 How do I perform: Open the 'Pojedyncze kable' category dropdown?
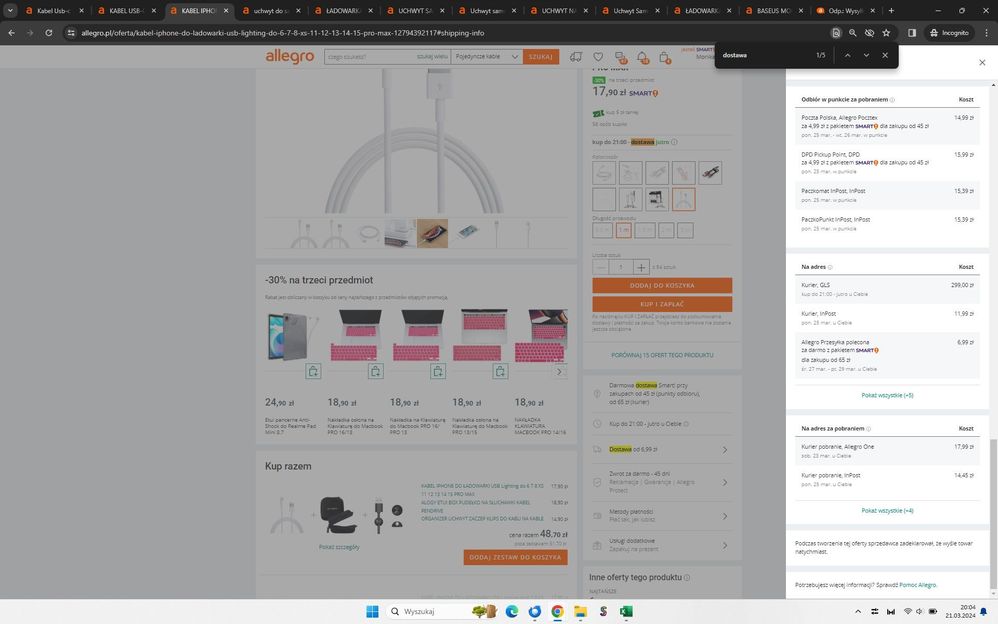[487, 57]
